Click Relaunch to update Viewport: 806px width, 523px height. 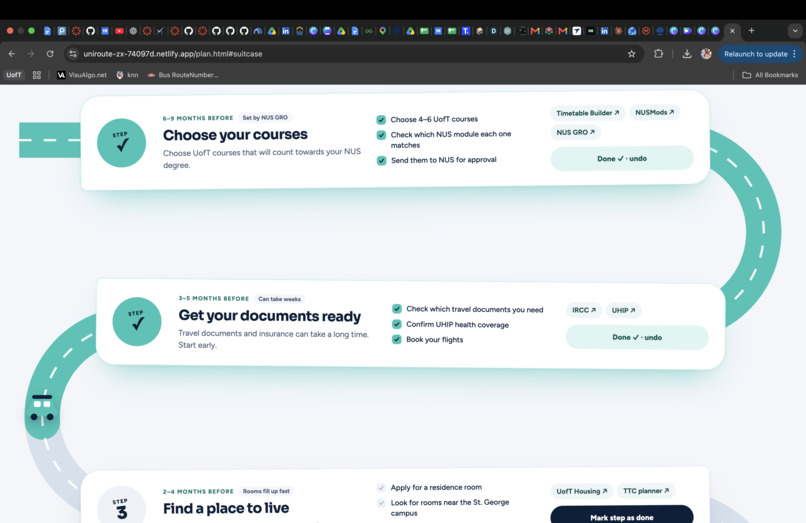756,53
